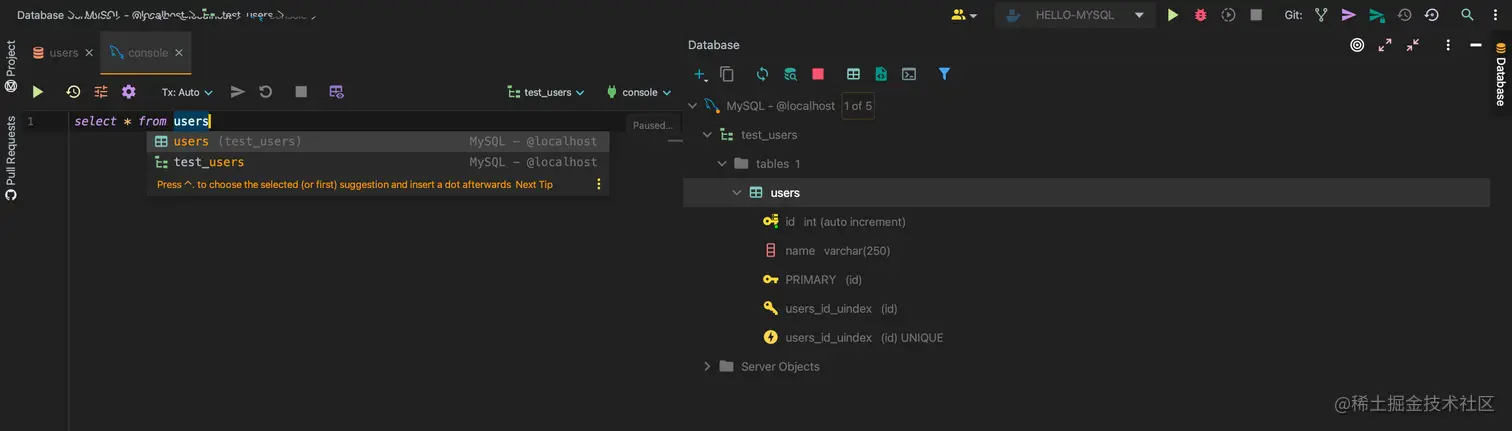1512x431 pixels.
Task: Open the HELLO-MYSQL run configuration dropdown
Action: click(1075, 15)
